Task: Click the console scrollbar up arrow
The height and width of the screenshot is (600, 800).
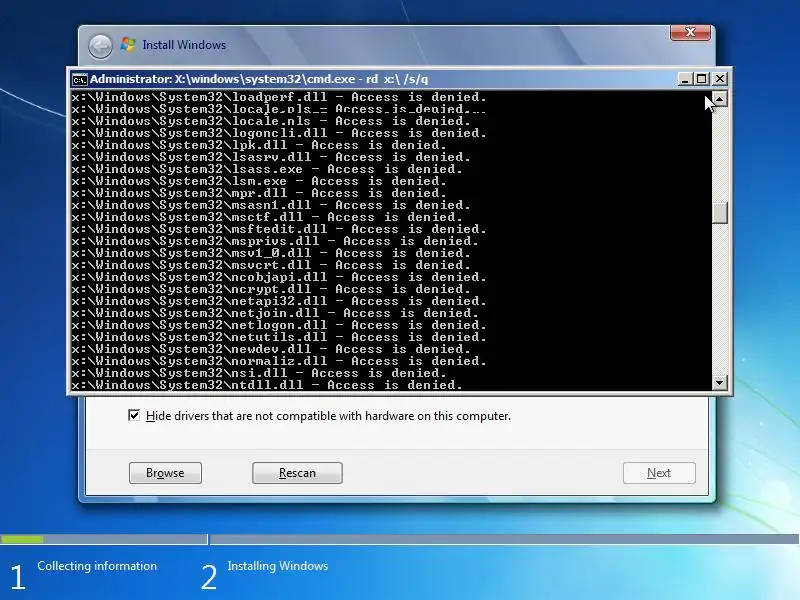Action: (x=719, y=98)
